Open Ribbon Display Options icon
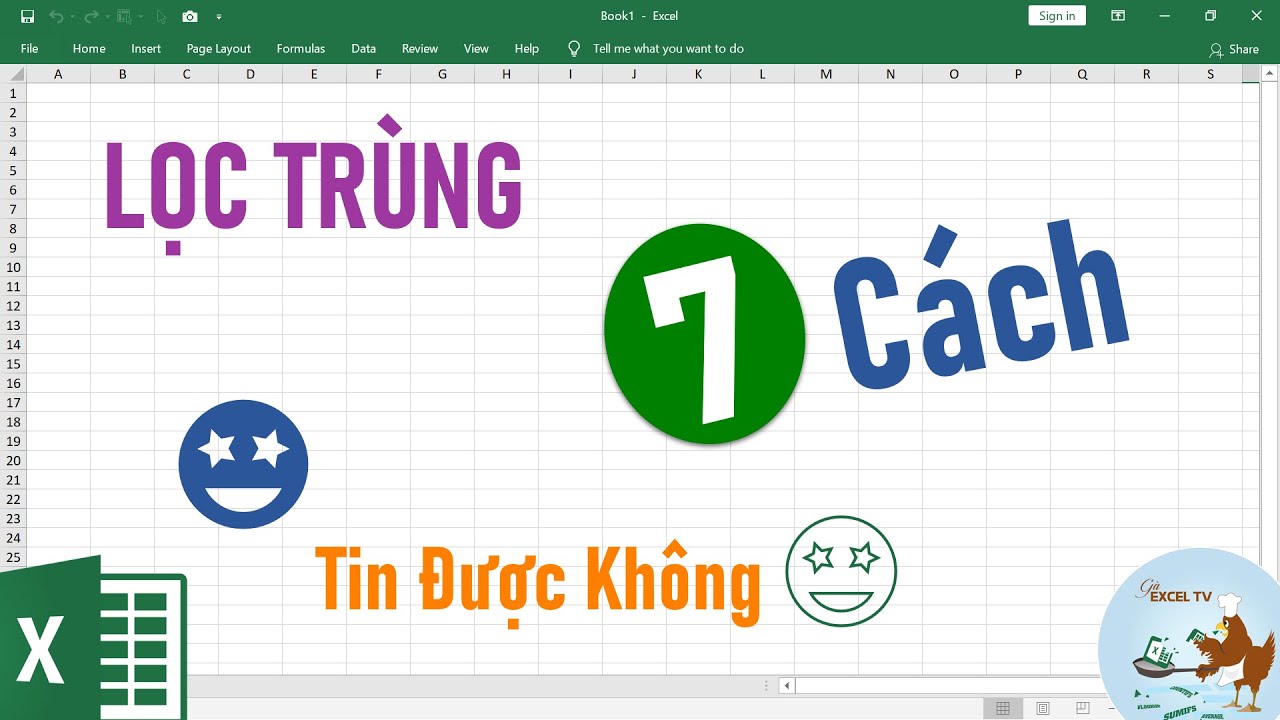The width and height of the screenshot is (1280, 720). [1118, 16]
